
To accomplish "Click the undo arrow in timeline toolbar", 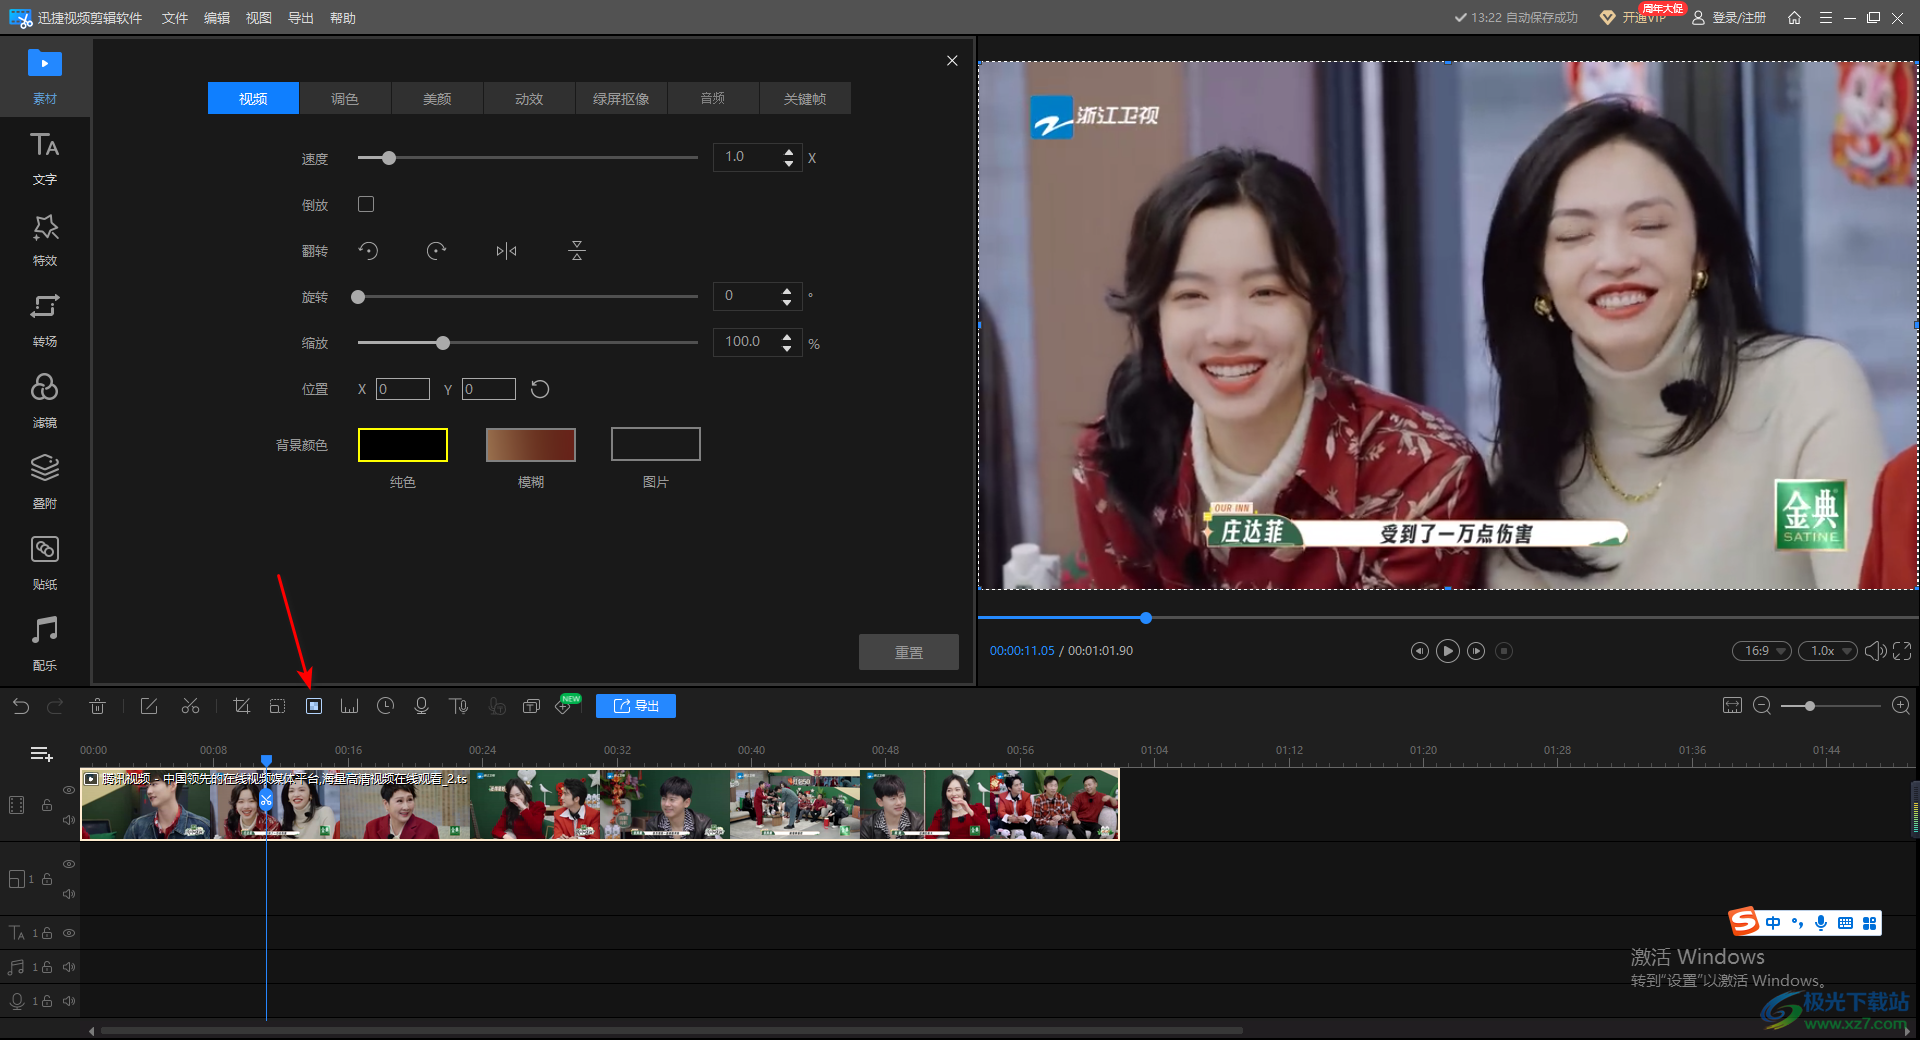I will 21,706.
